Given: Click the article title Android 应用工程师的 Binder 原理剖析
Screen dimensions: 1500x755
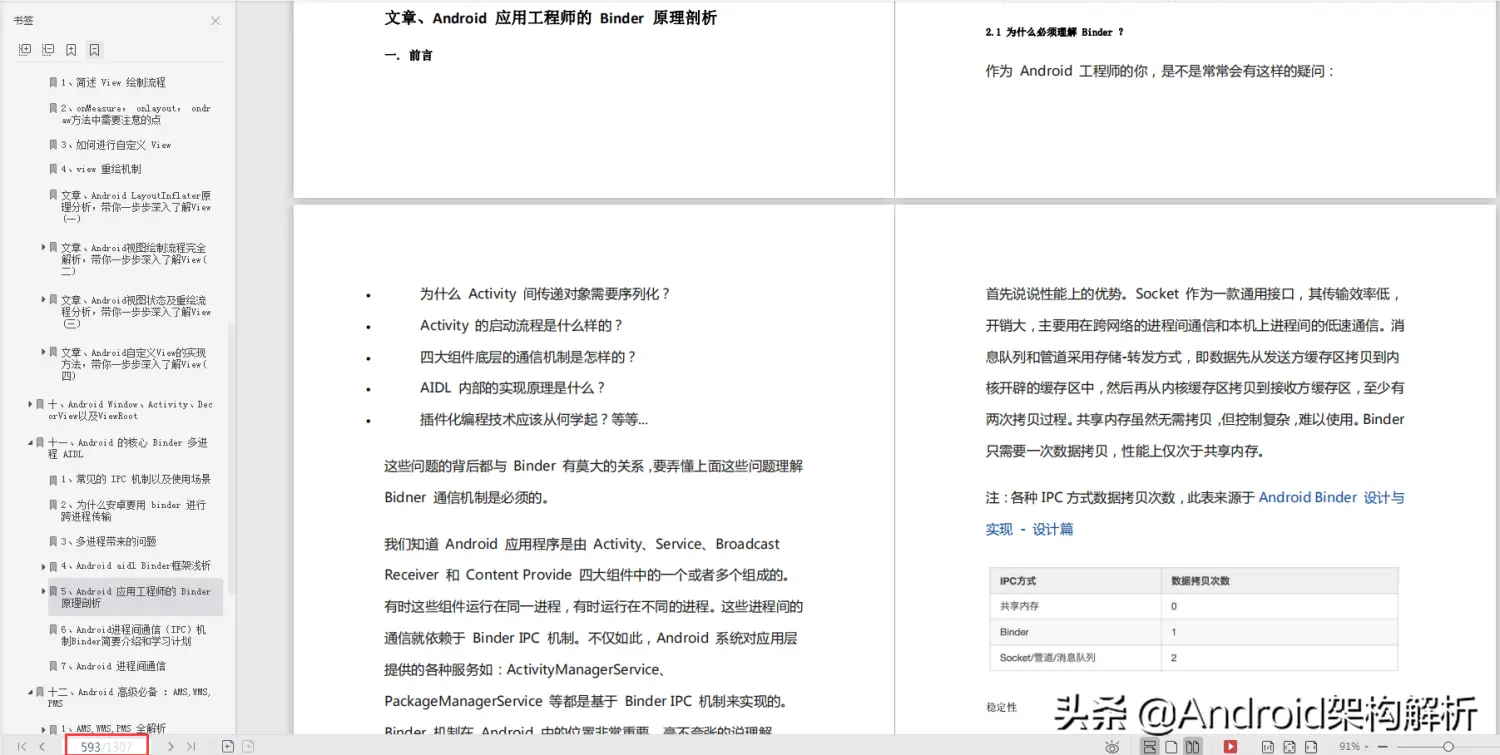Looking at the screenshot, I should point(550,18).
